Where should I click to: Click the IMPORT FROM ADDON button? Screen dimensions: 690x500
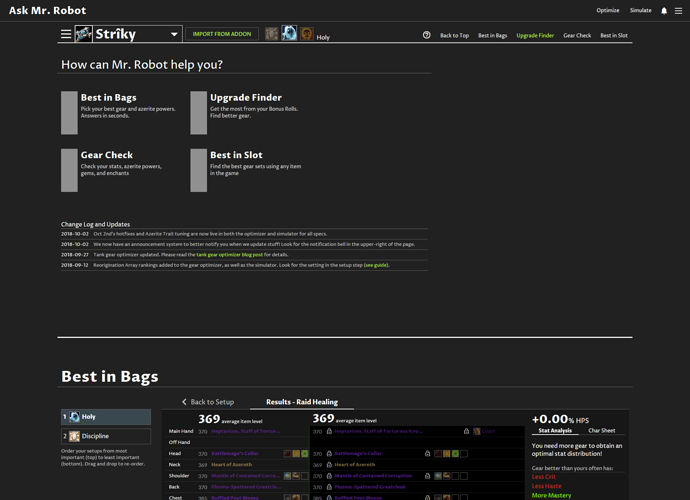point(222,34)
